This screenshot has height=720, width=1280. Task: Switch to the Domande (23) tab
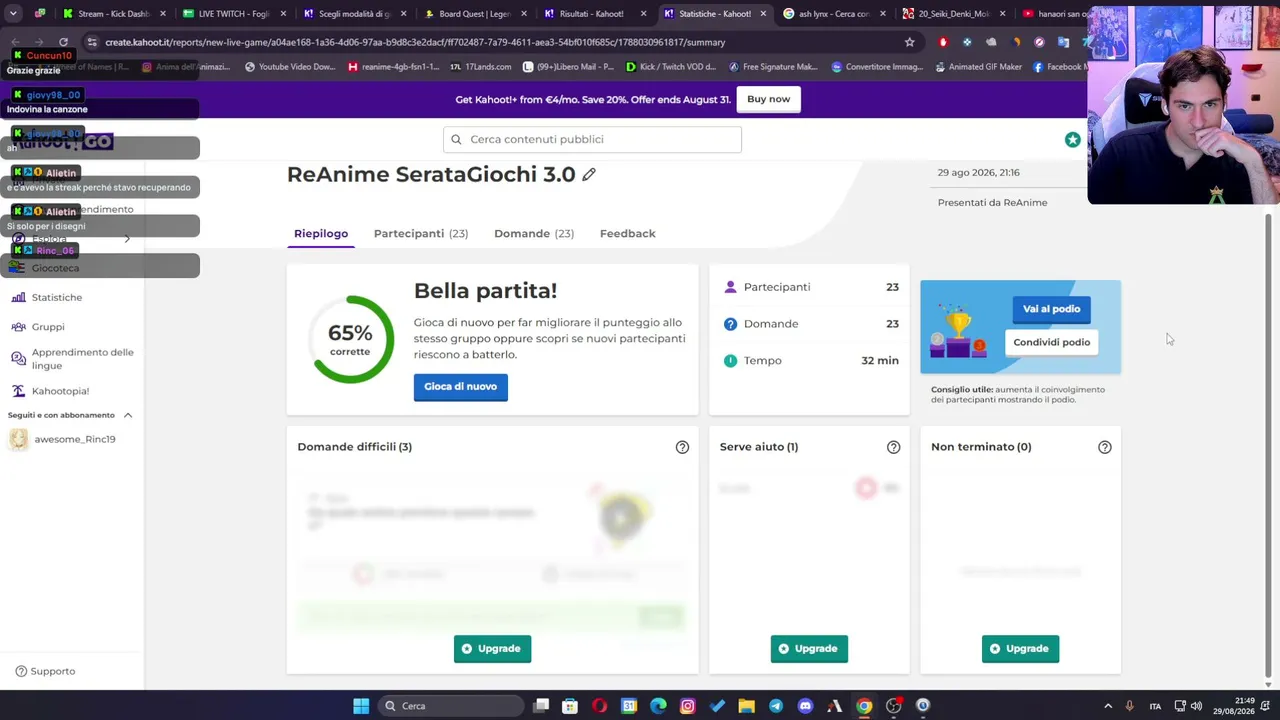click(x=534, y=234)
